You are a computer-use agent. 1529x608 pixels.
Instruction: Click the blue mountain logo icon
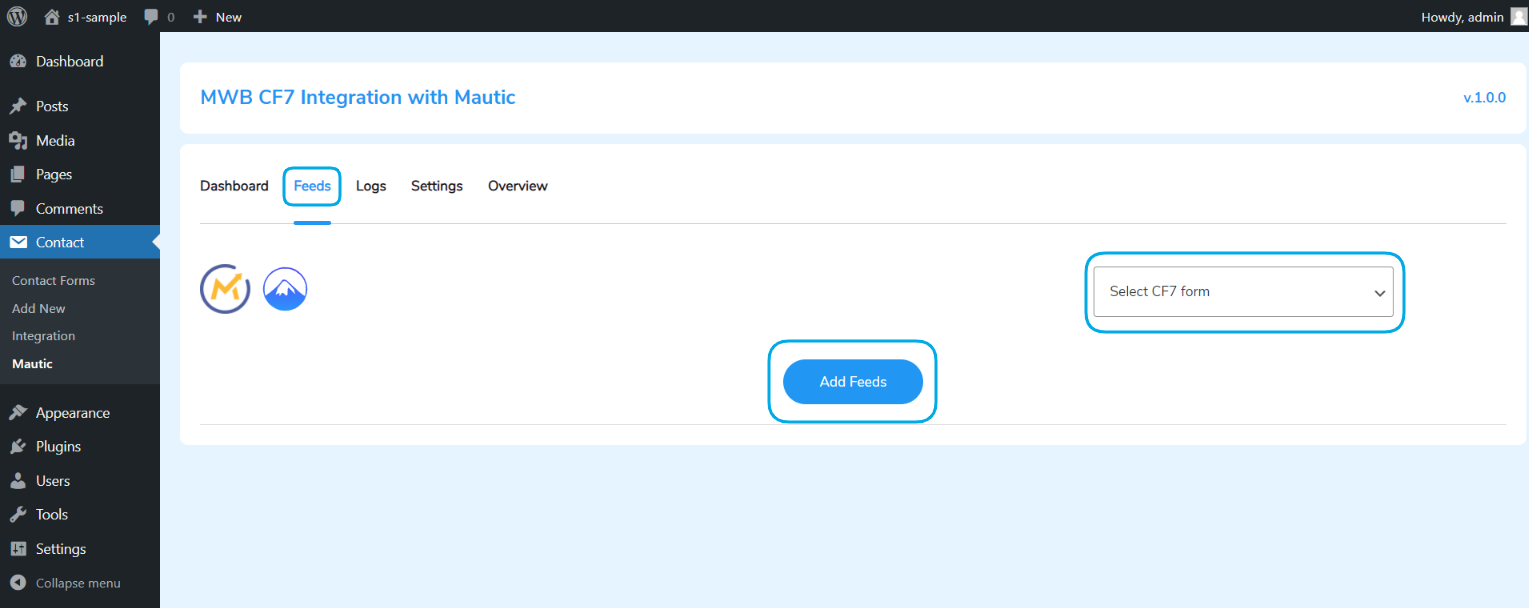[x=285, y=289]
